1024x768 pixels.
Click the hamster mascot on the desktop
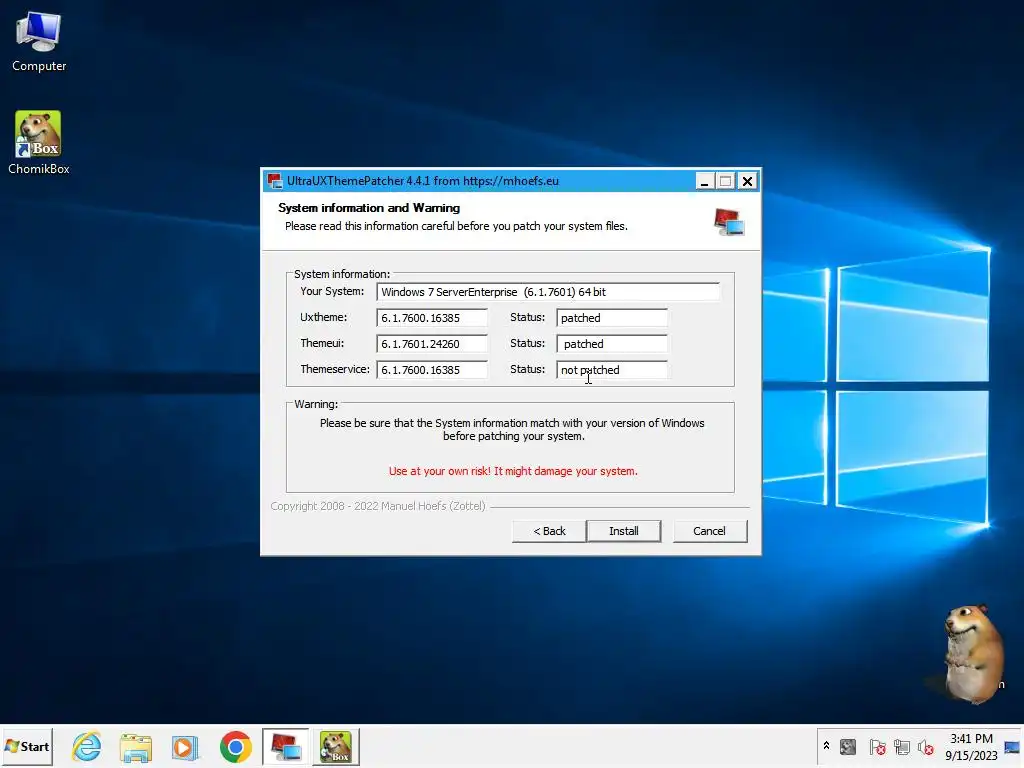(x=973, y=654)
